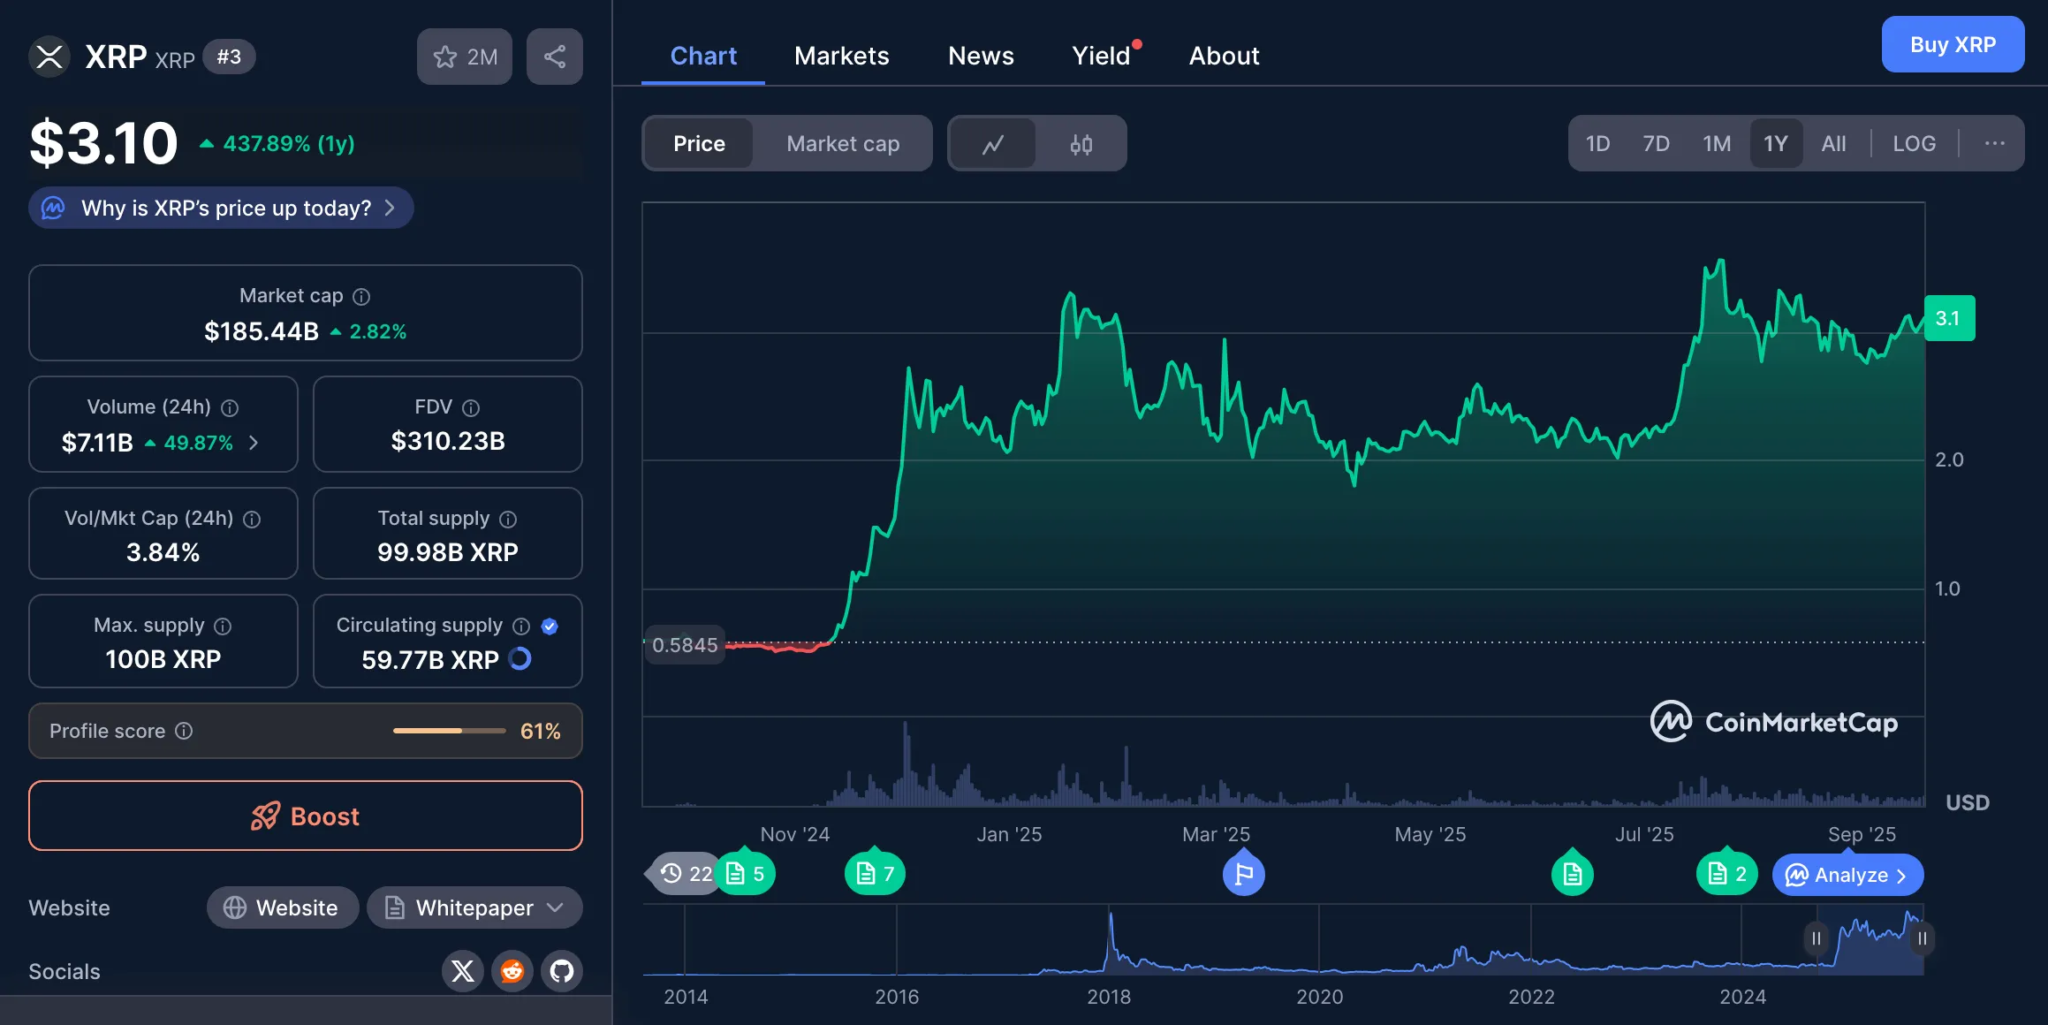
Task: Click the share icon button
Action: (x=555, y=57)
